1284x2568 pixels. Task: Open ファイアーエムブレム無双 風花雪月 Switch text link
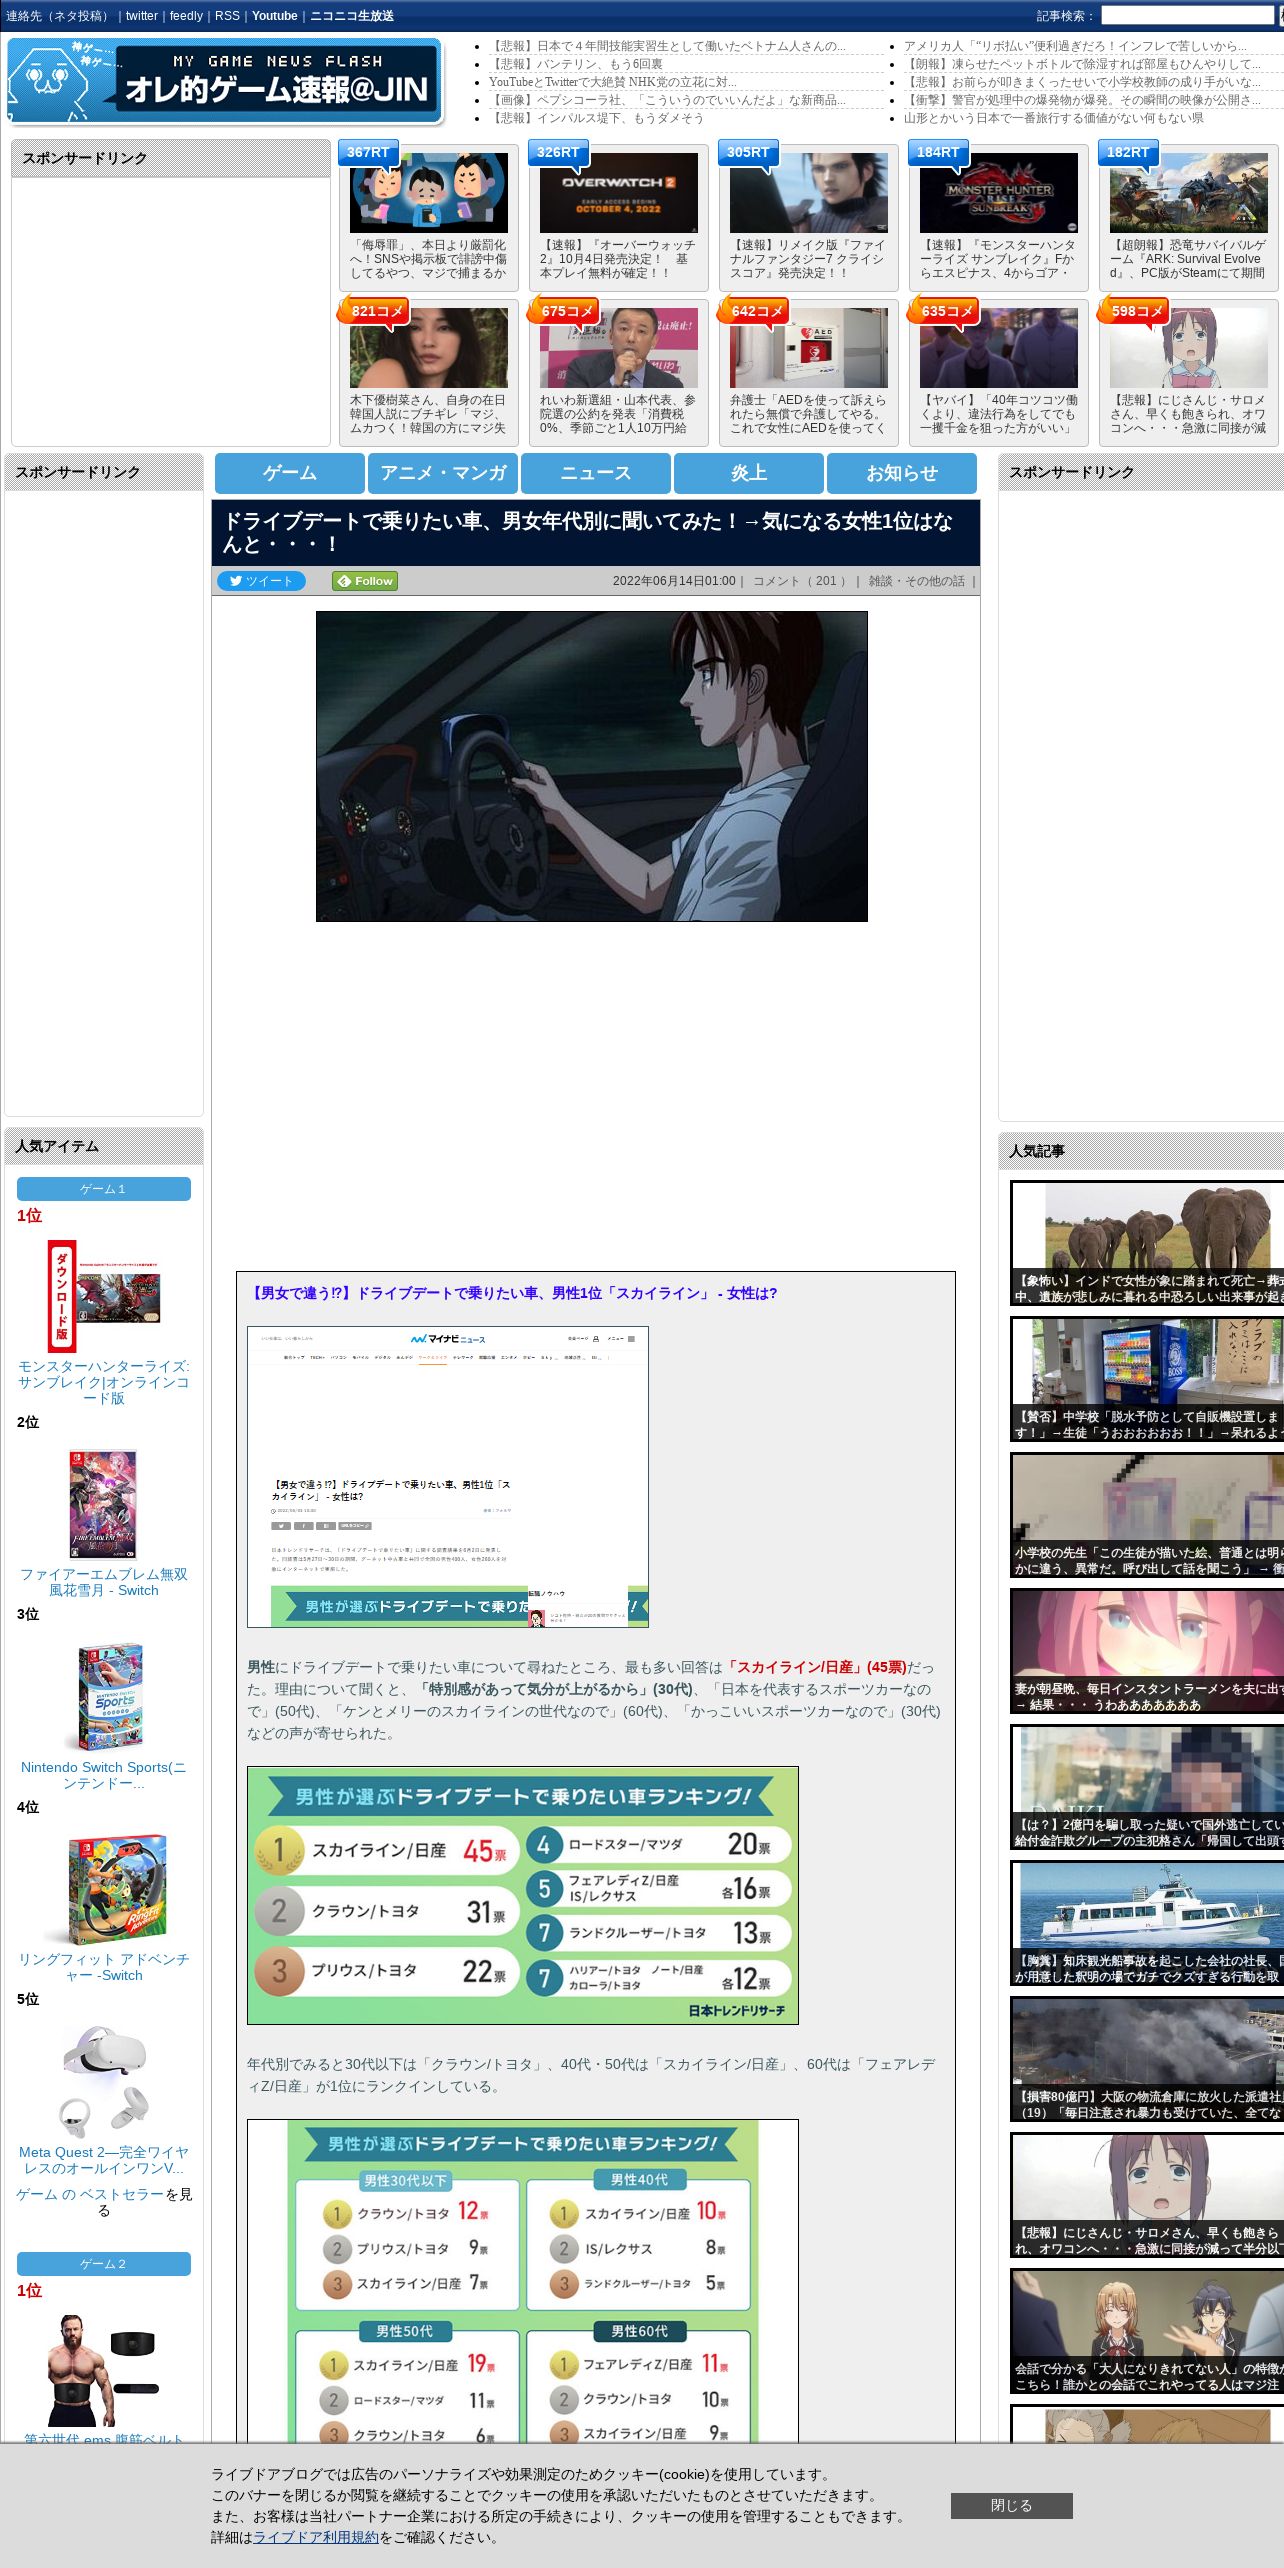pyautogui.click(x=104, y=1582)
